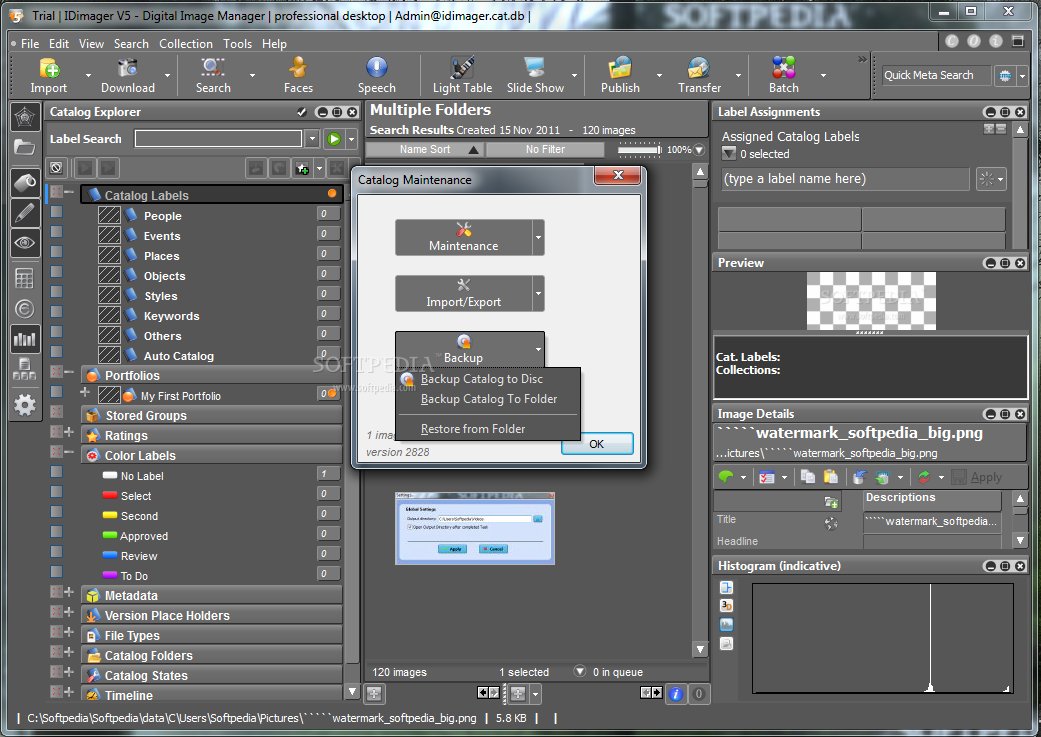Expand My First Portfolio node

tap(85, 392)
